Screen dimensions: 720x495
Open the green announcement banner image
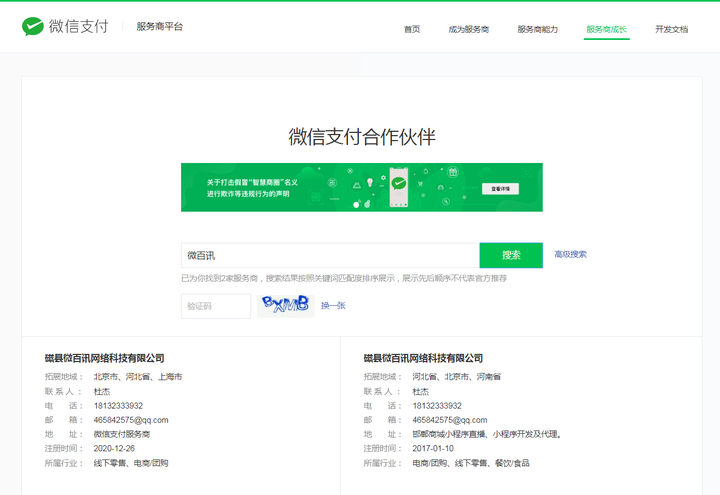362,187
